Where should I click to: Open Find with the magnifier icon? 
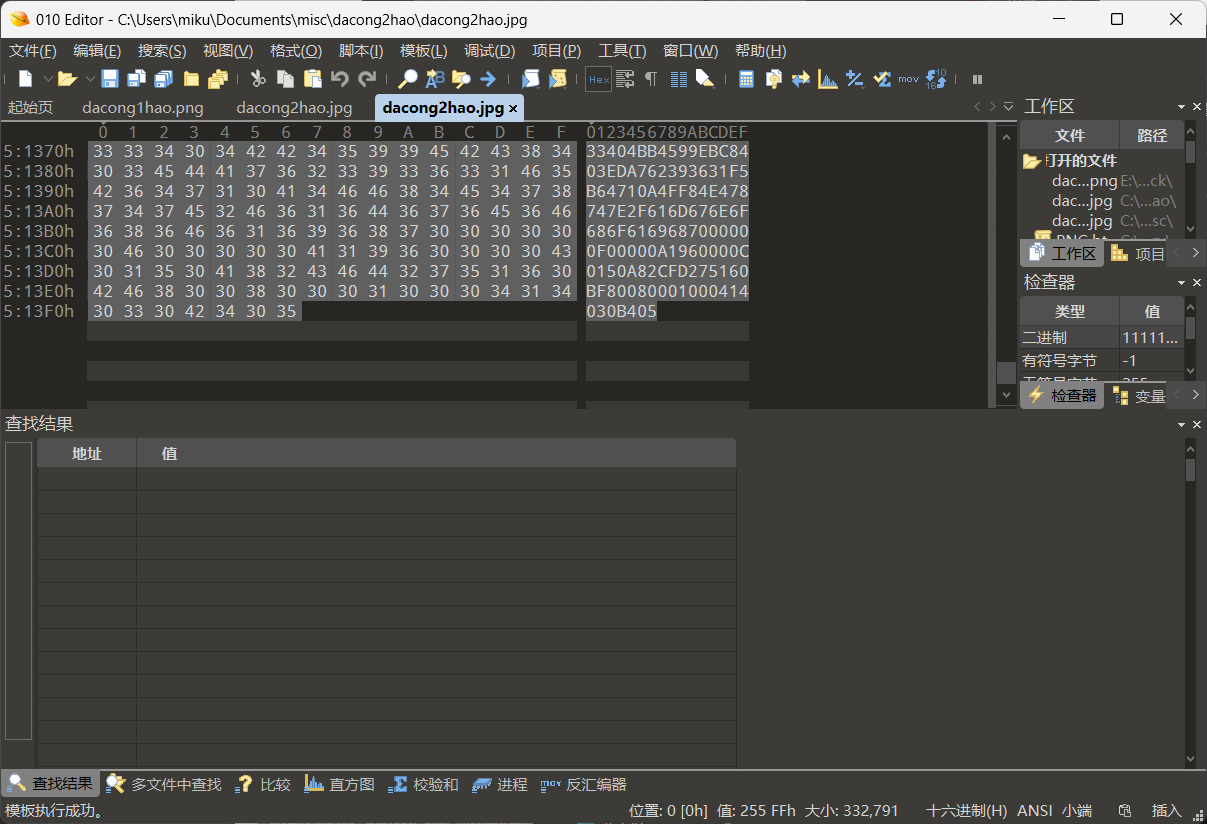[x=408, y=79]
